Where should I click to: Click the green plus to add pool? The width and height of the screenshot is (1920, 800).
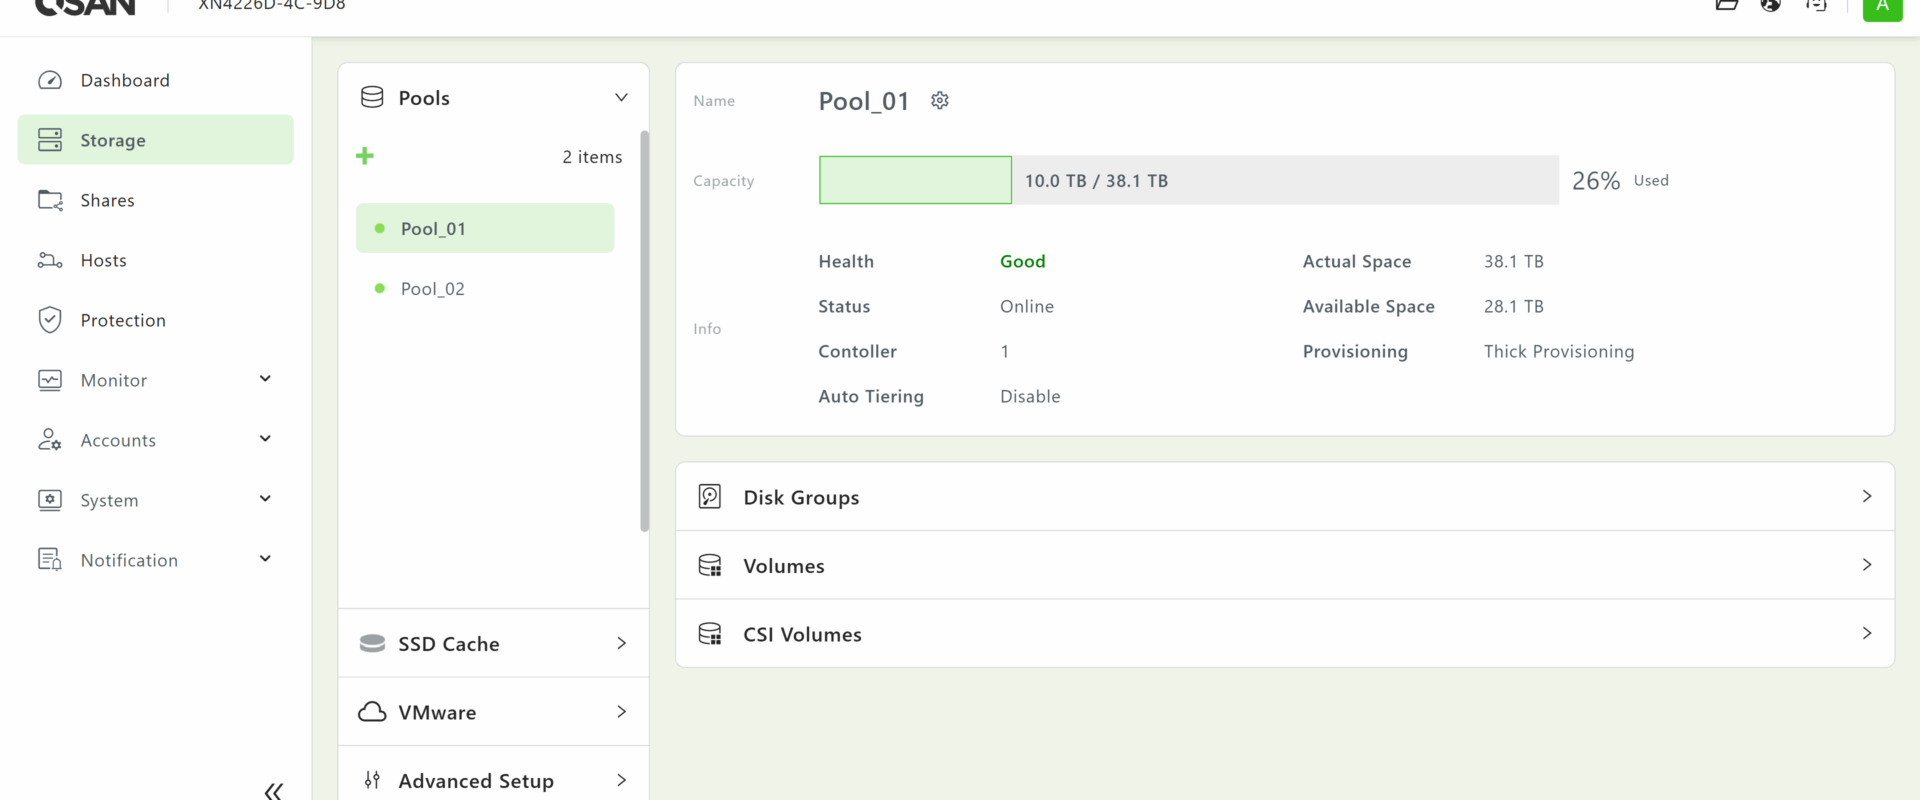(x=365, y=156)
